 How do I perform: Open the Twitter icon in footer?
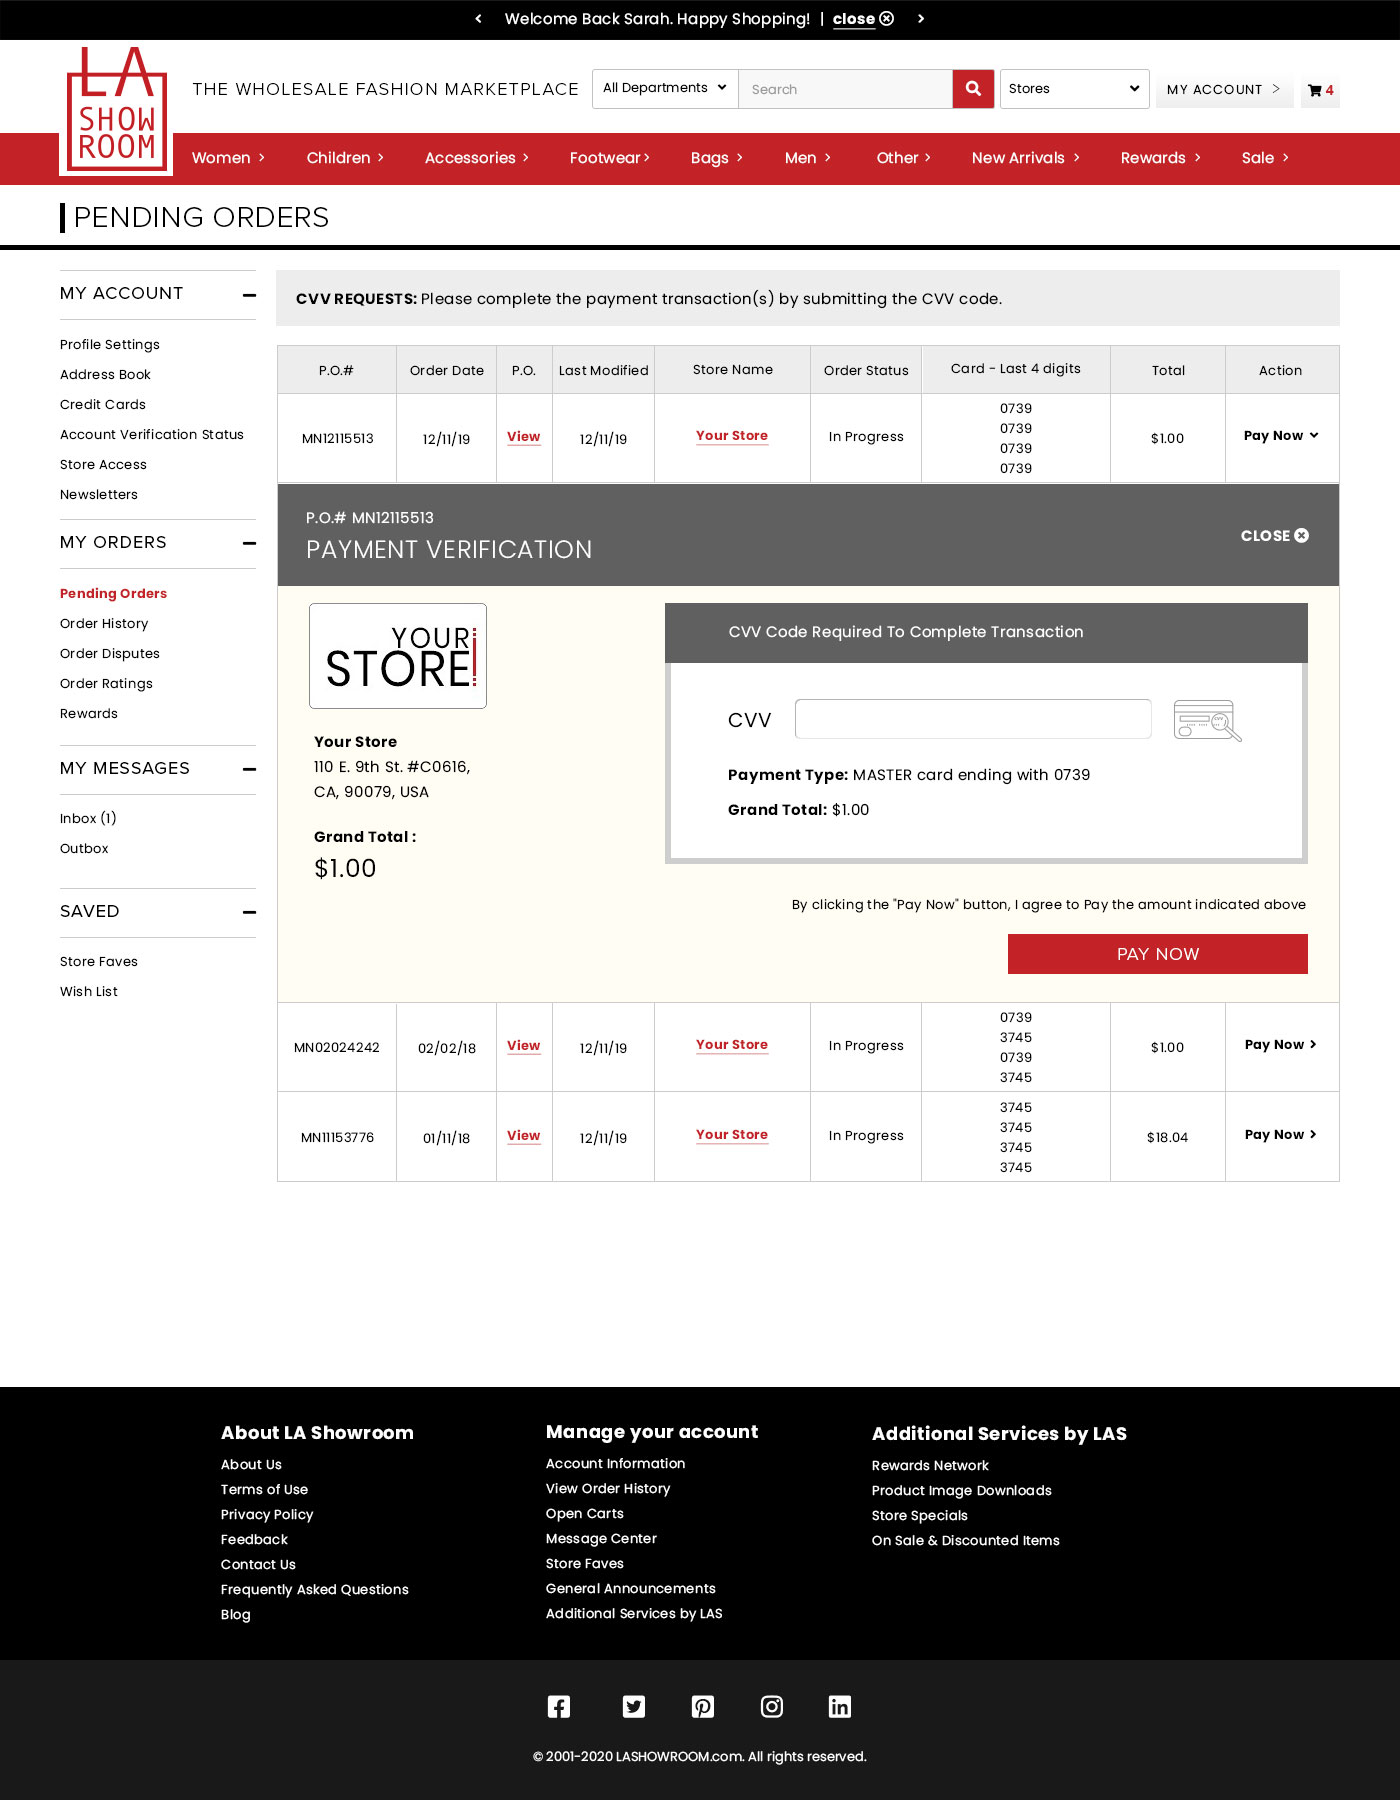634,1706
